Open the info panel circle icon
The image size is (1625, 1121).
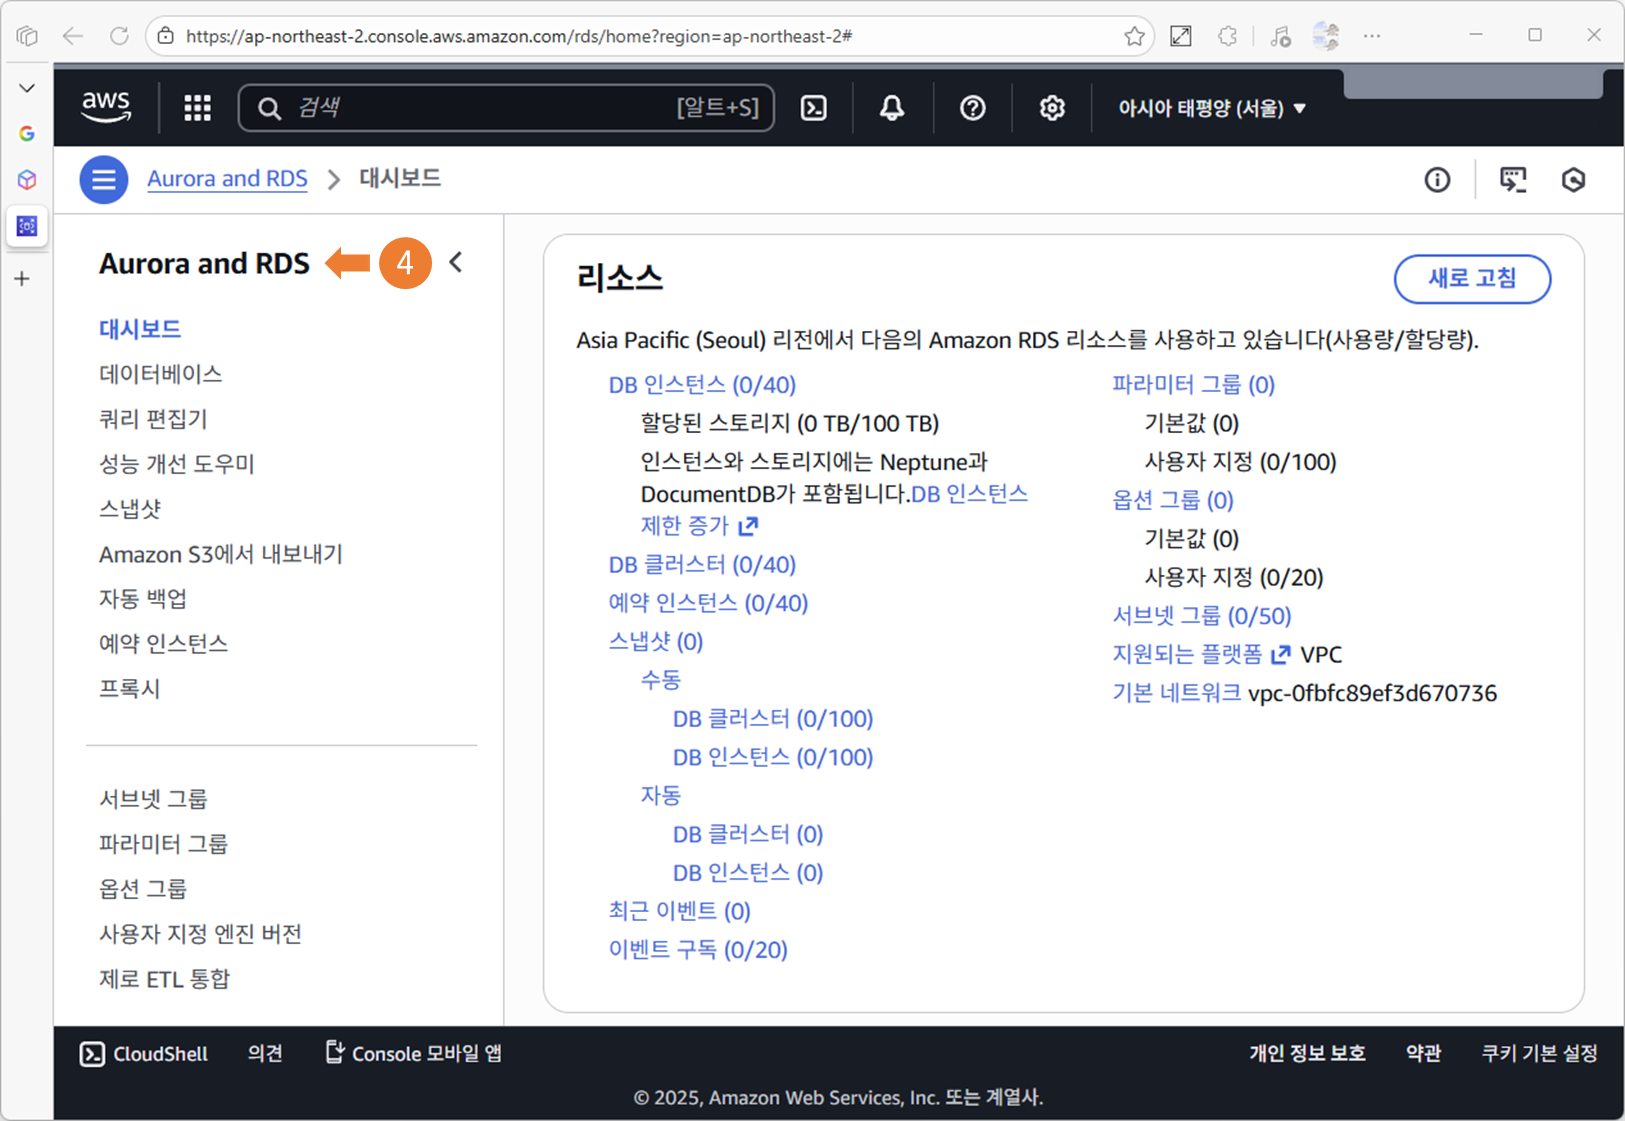click(1437, 180)
